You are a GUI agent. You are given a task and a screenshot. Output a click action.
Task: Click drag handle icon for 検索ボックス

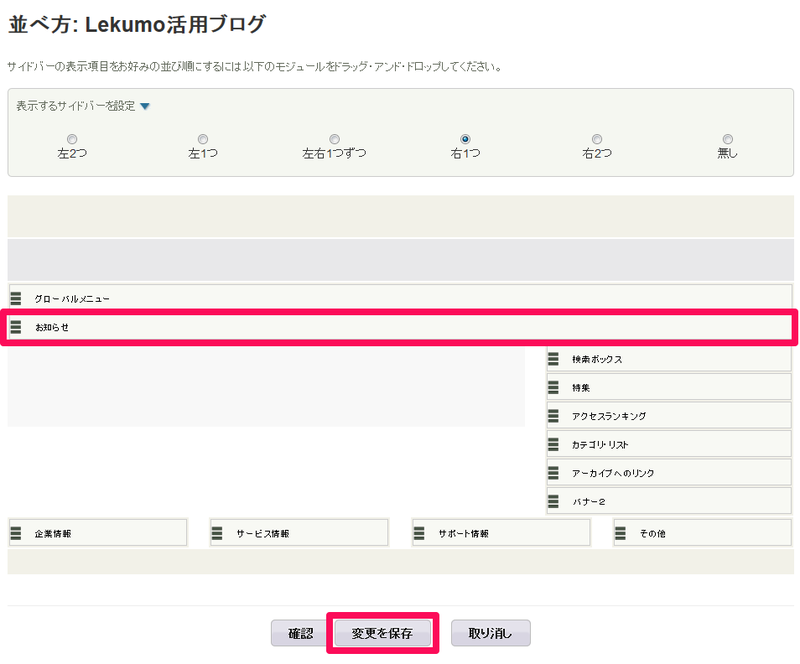point(553,359)
